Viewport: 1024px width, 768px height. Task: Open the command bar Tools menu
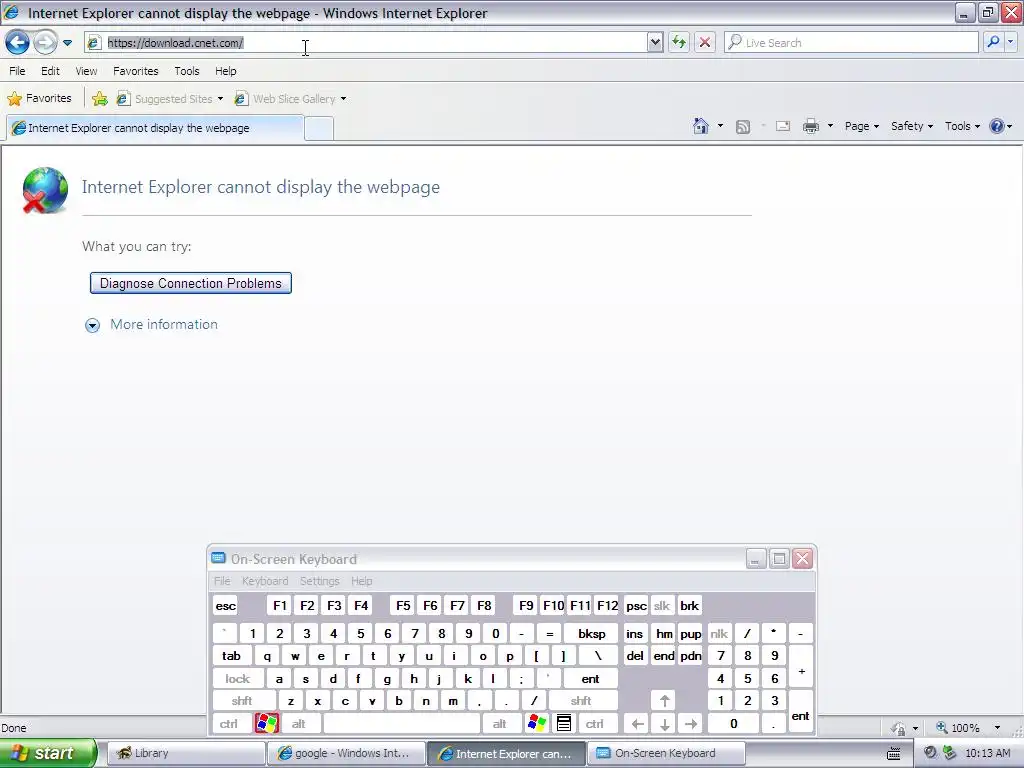tap(962, 126)
